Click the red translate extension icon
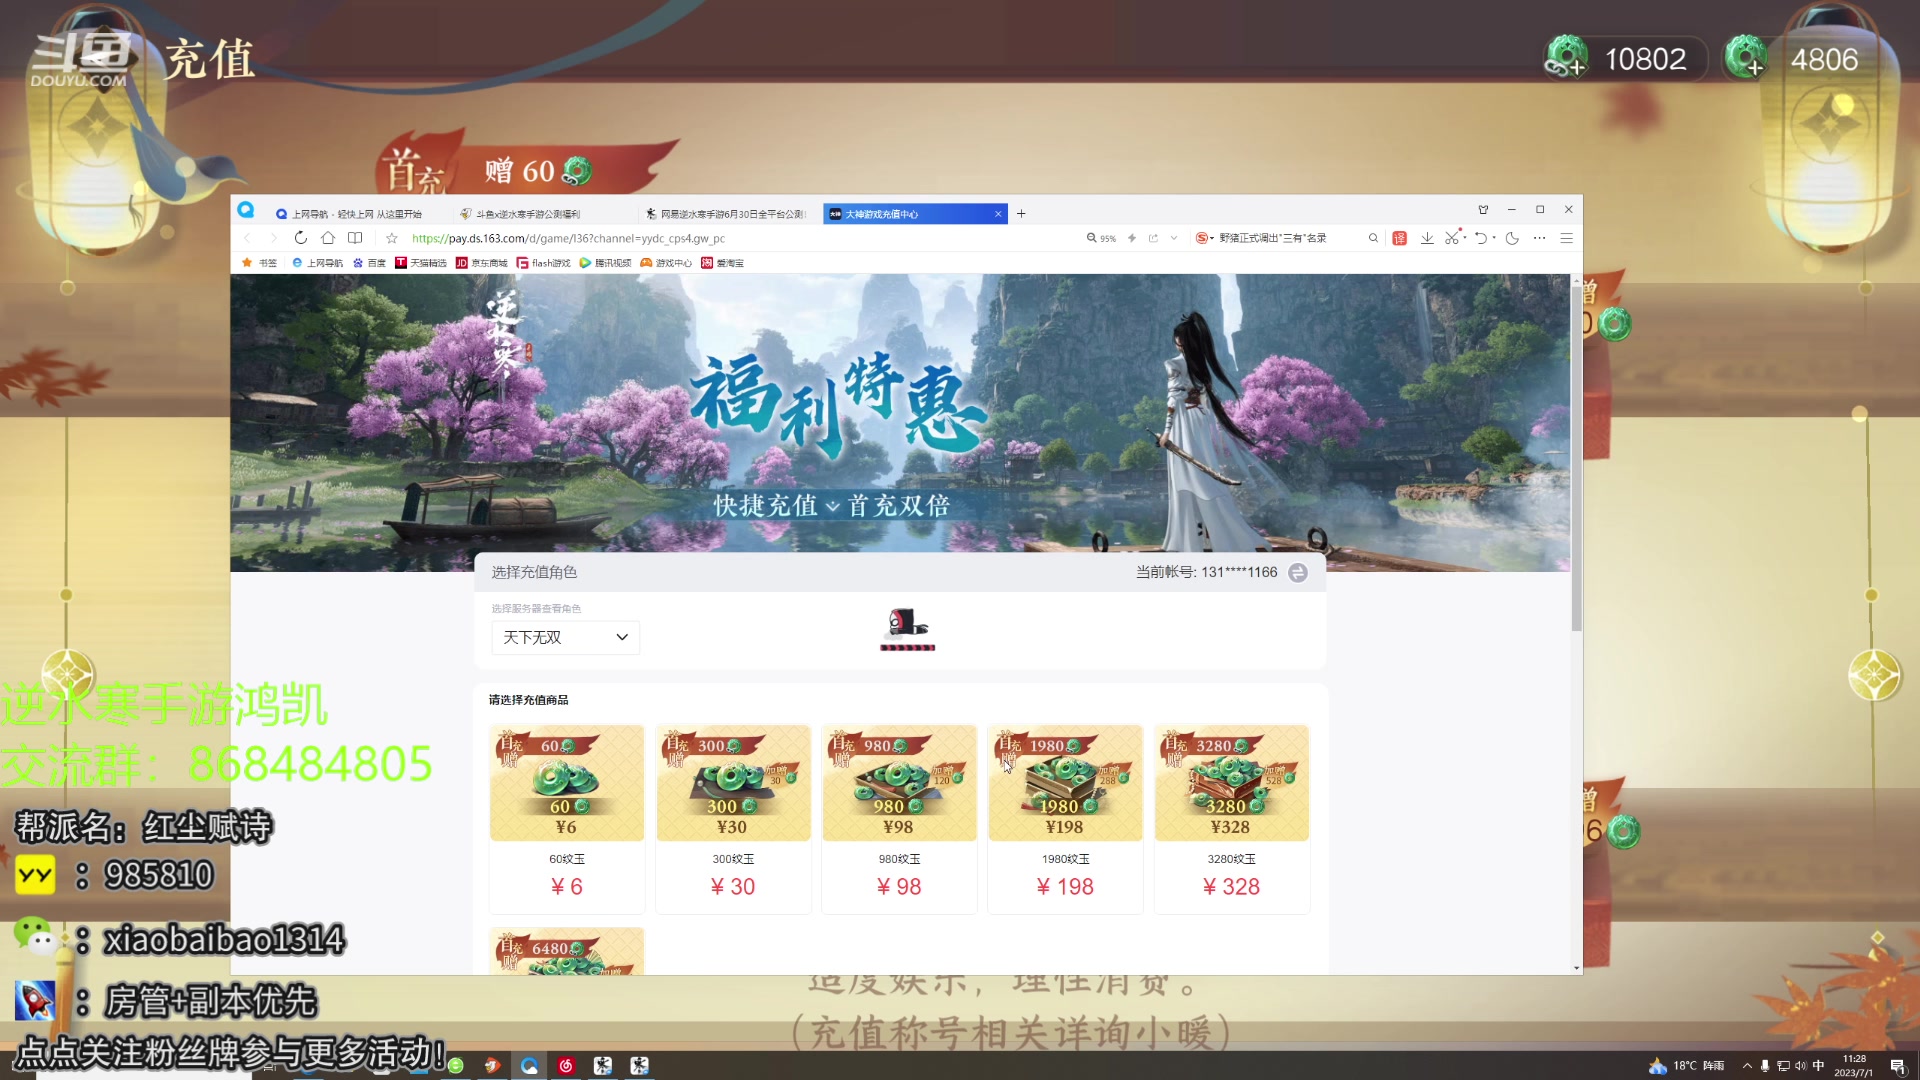 click(1400, 238)
